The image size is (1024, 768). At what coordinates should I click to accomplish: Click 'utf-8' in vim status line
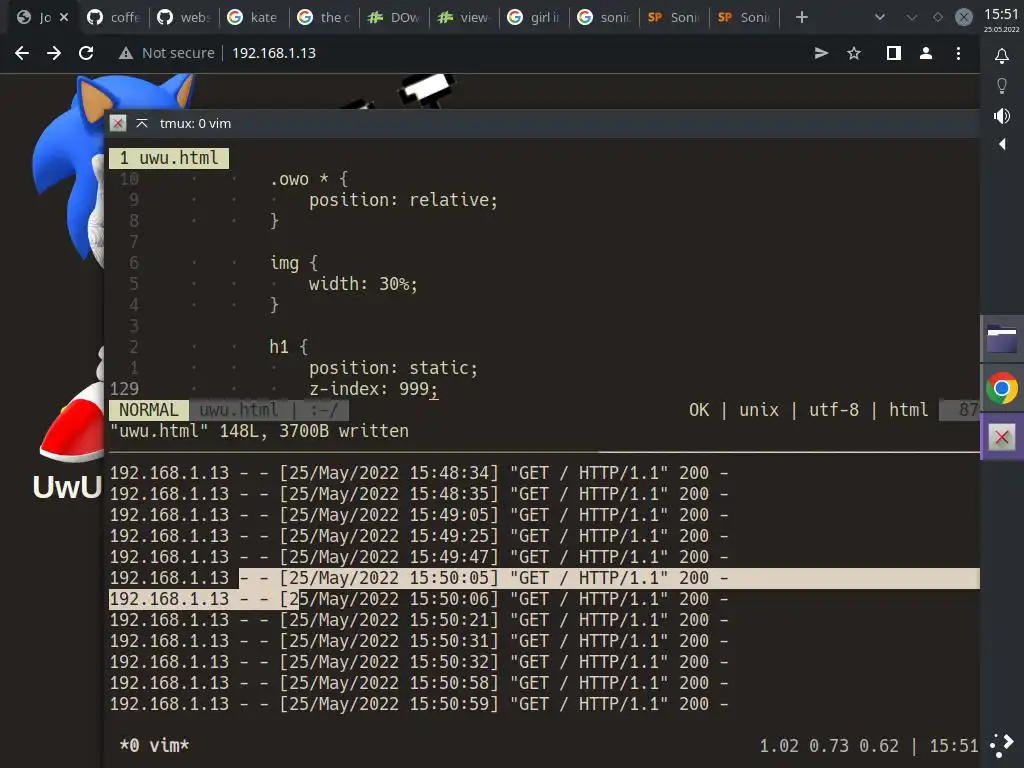click(x=834, y=410)
